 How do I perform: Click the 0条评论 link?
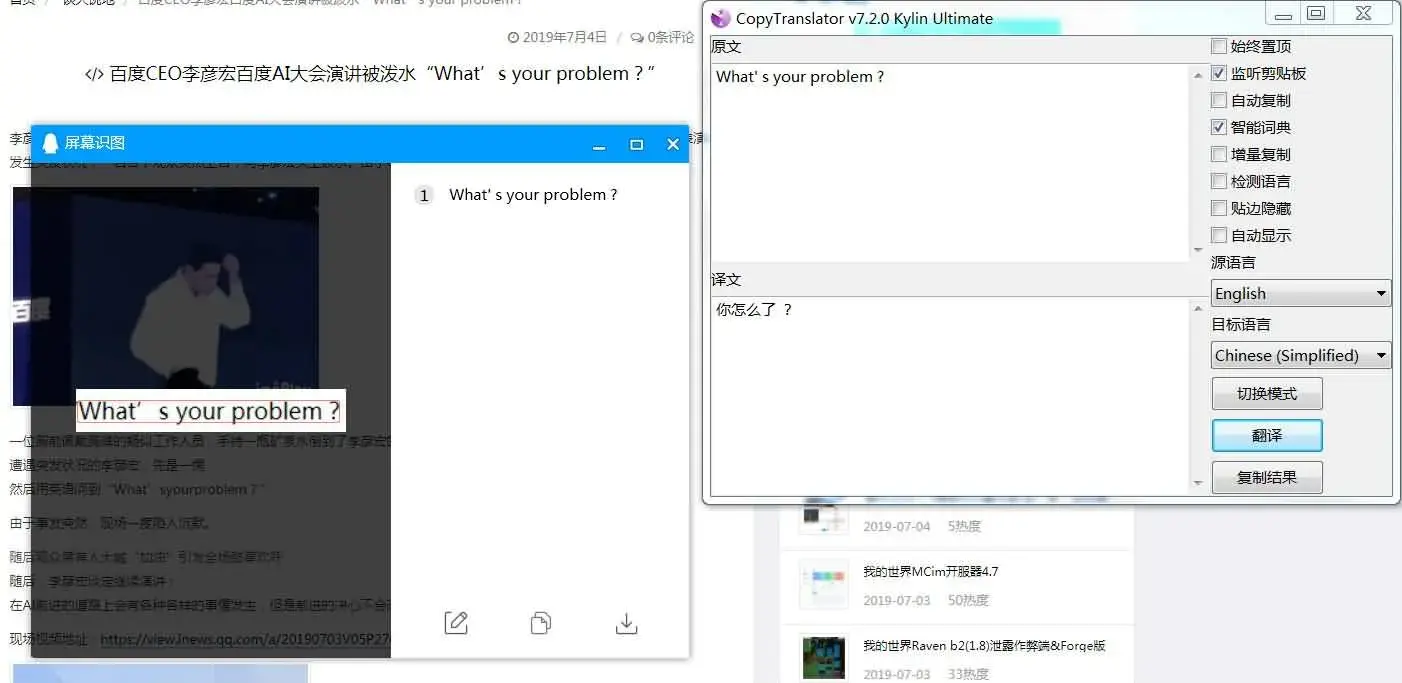click(x=670, y=37)
